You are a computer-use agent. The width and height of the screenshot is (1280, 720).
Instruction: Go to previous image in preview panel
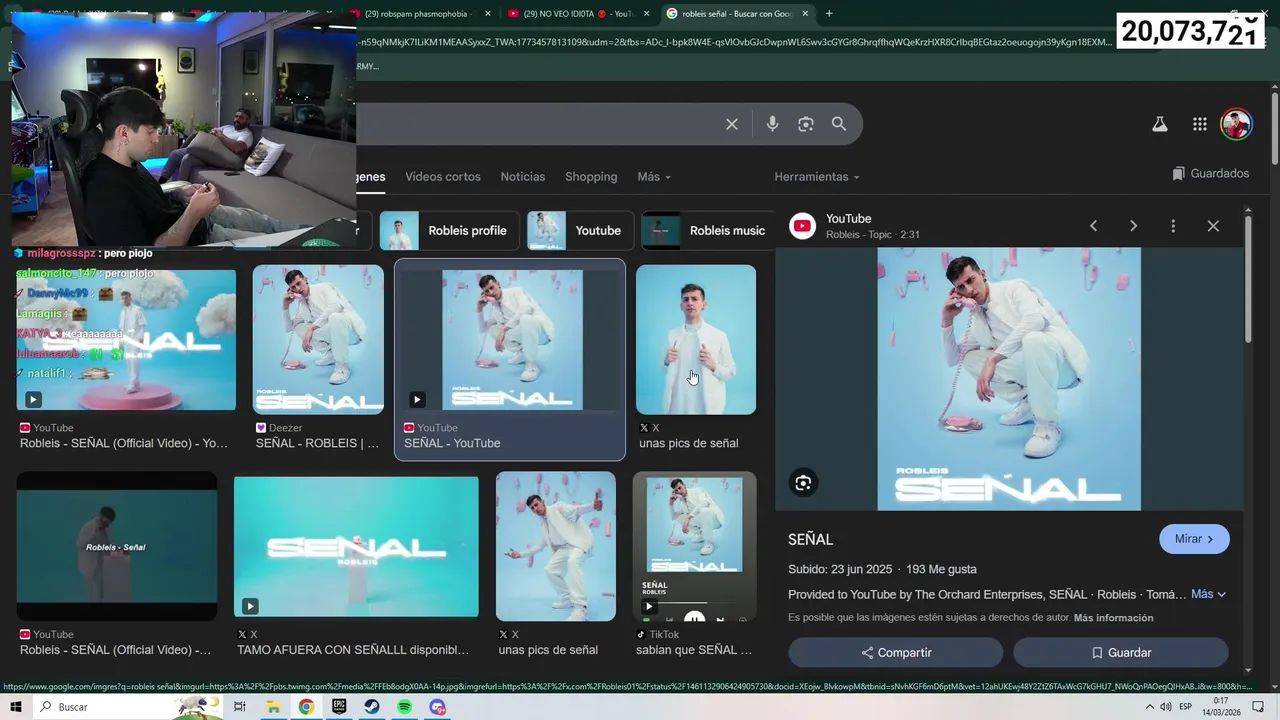1094,226
